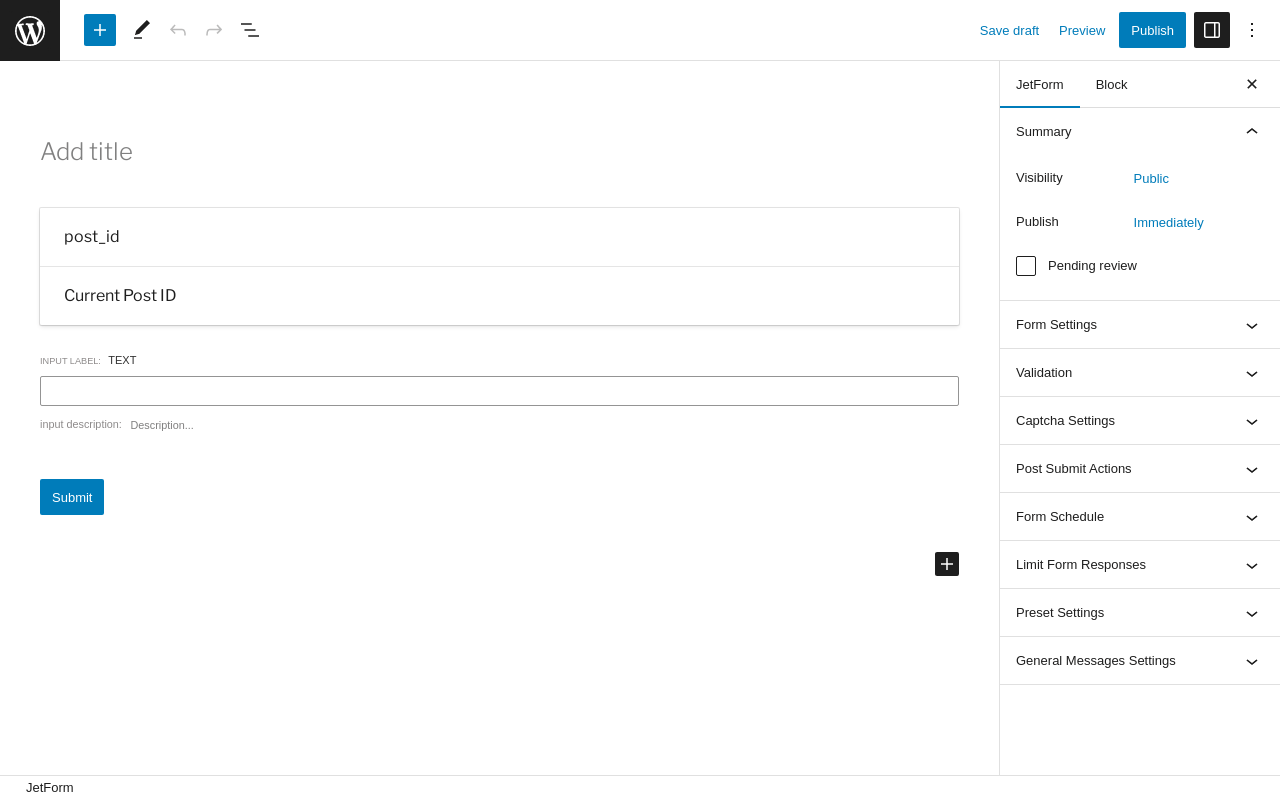The width and height of the screenshot is (1280, 800).
Task: Click the Undo arrow icon
Action: click(x=178, y=30)
